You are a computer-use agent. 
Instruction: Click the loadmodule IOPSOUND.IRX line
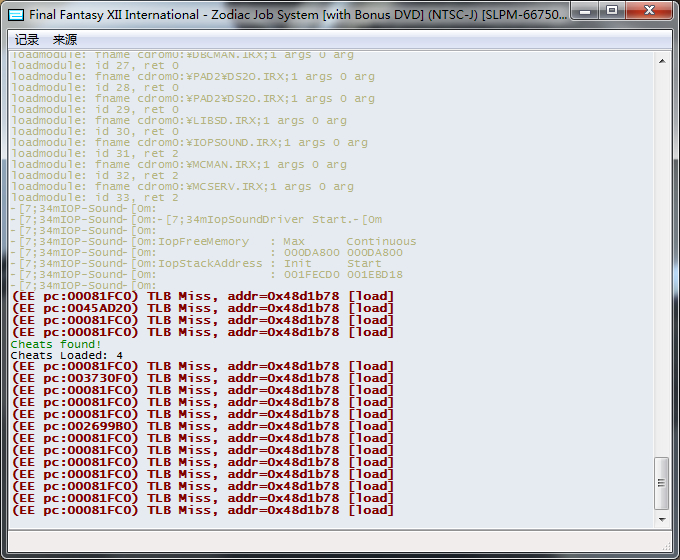(x=190, y=143)
